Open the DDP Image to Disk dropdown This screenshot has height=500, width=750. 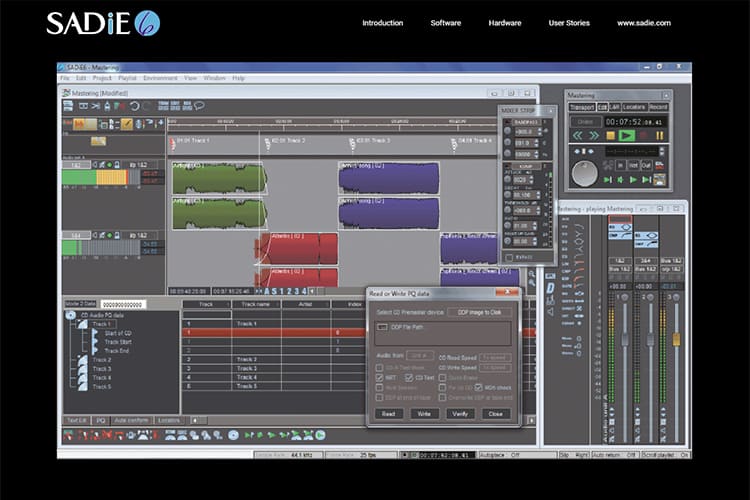pyautogui.click(x=479, y=312)
